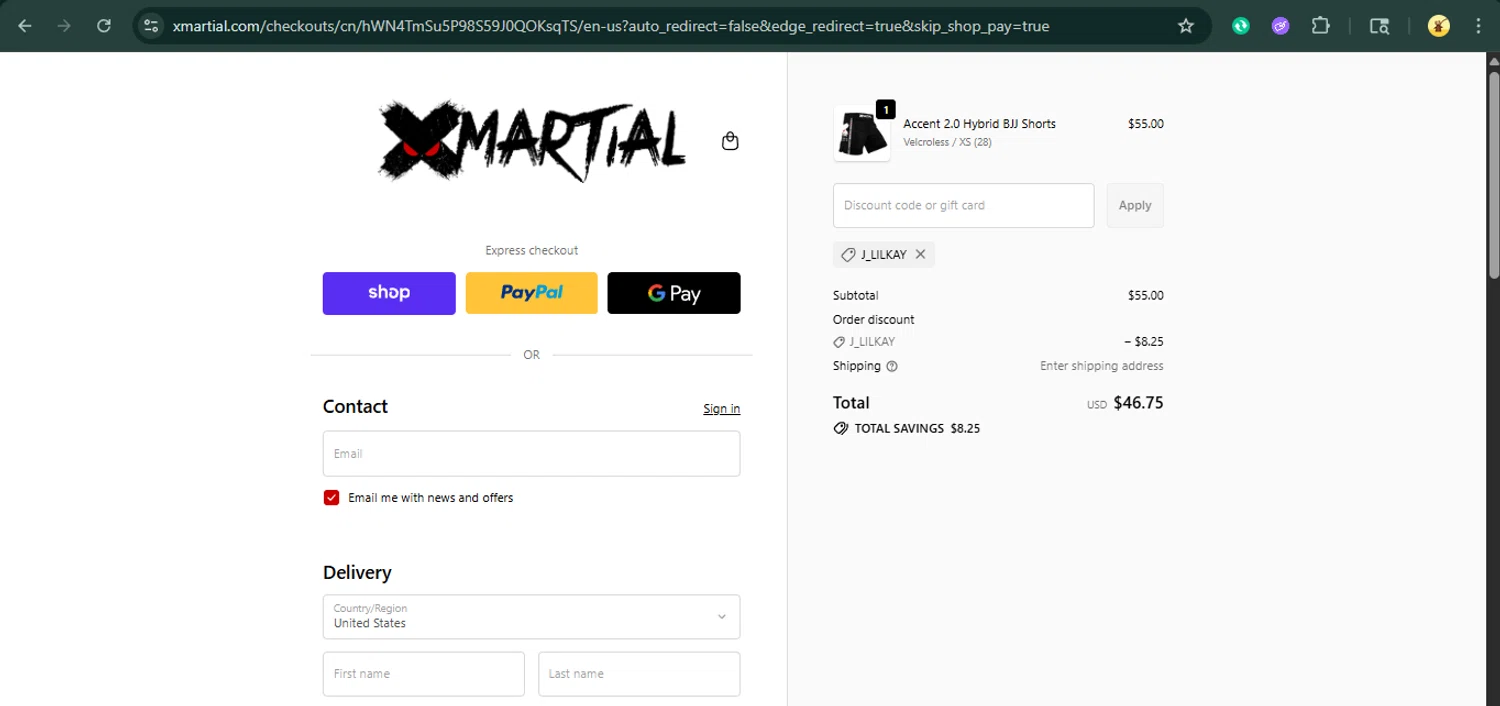Go back to the previous page

pos(25,26)
